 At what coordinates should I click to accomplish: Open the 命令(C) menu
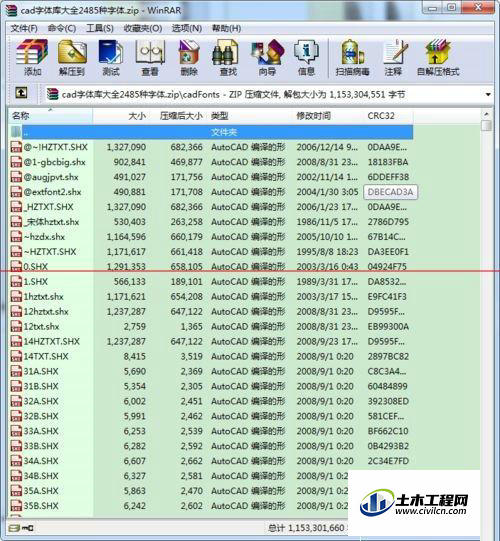[62, 28]
